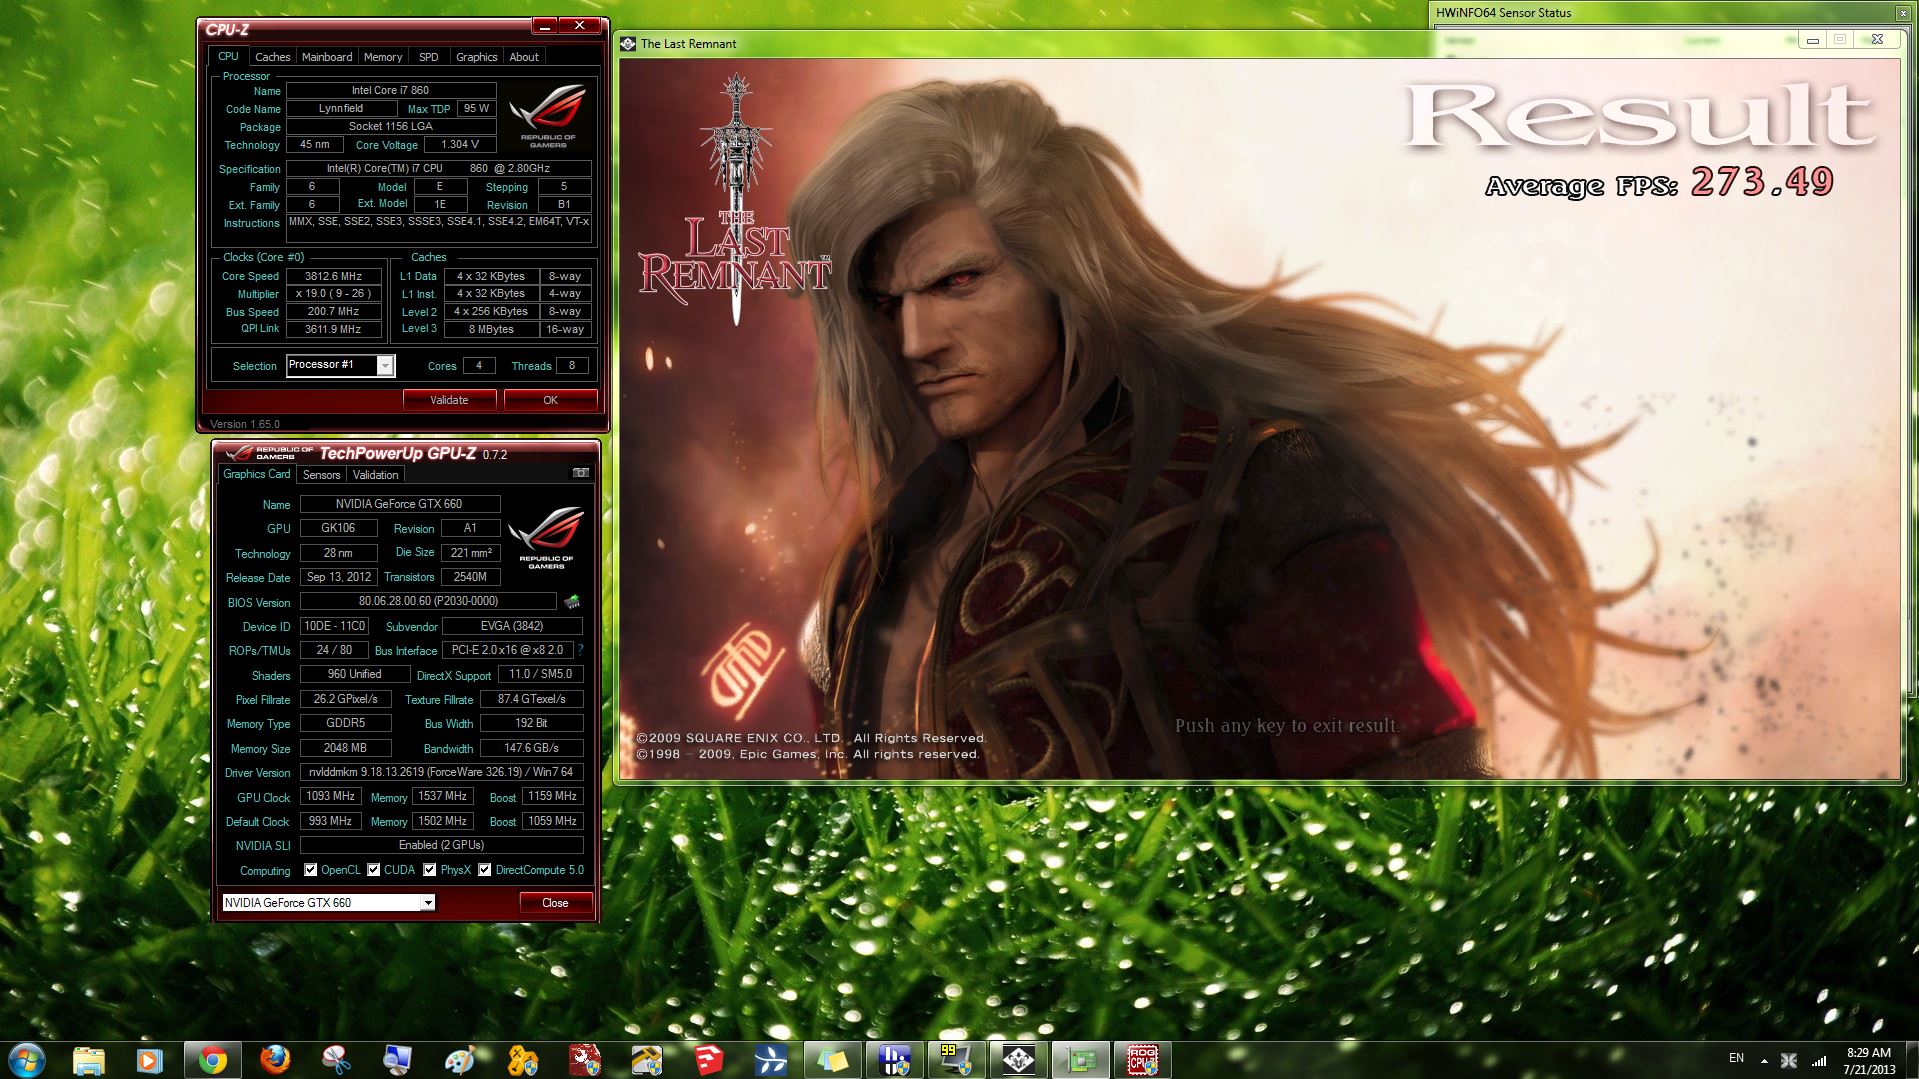Click the Close button in GPU-Z
1919x1079 pixels.
[x=555, y=903]
